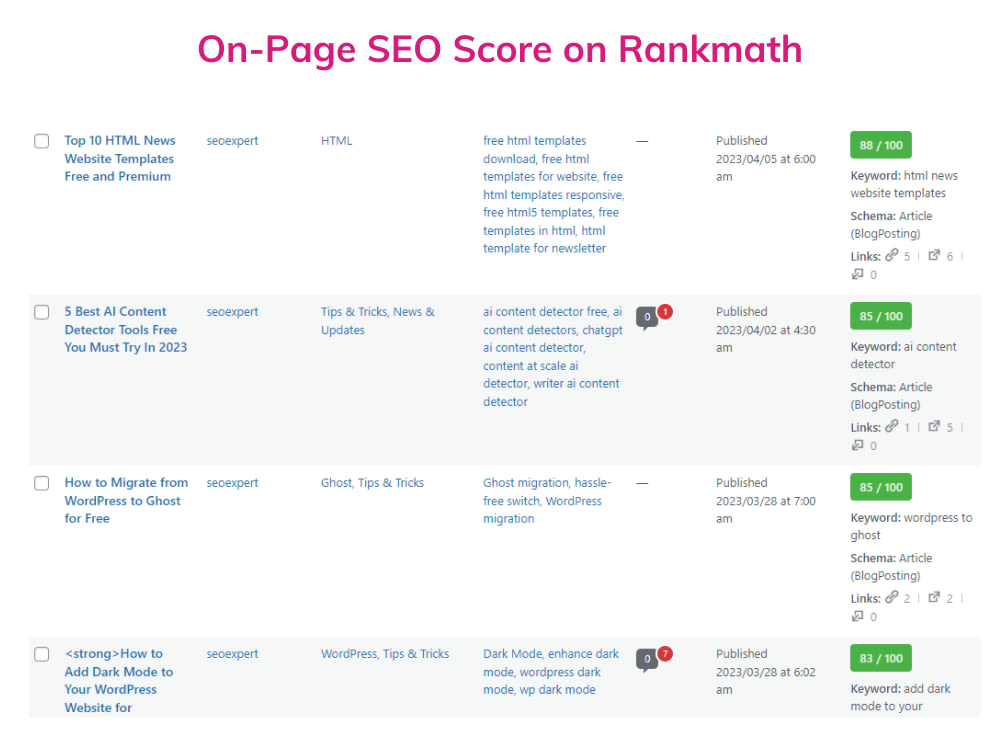Click tag Ghost migration
Viewport: 1000px width, 750px height.
point(526,483)
